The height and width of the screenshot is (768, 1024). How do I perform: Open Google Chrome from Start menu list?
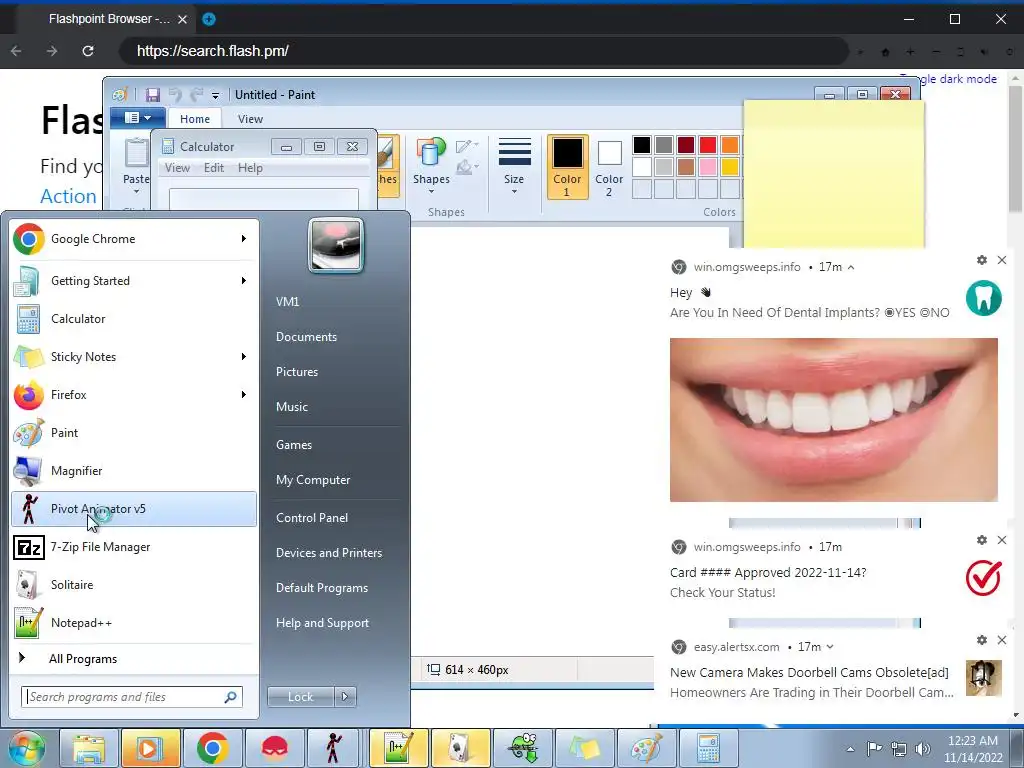[134, 239]
